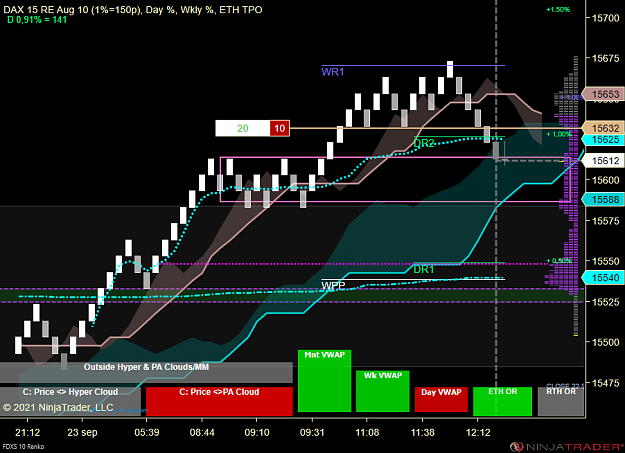
Task: Click the 15700 price axis label
Action: coord(605,18)
